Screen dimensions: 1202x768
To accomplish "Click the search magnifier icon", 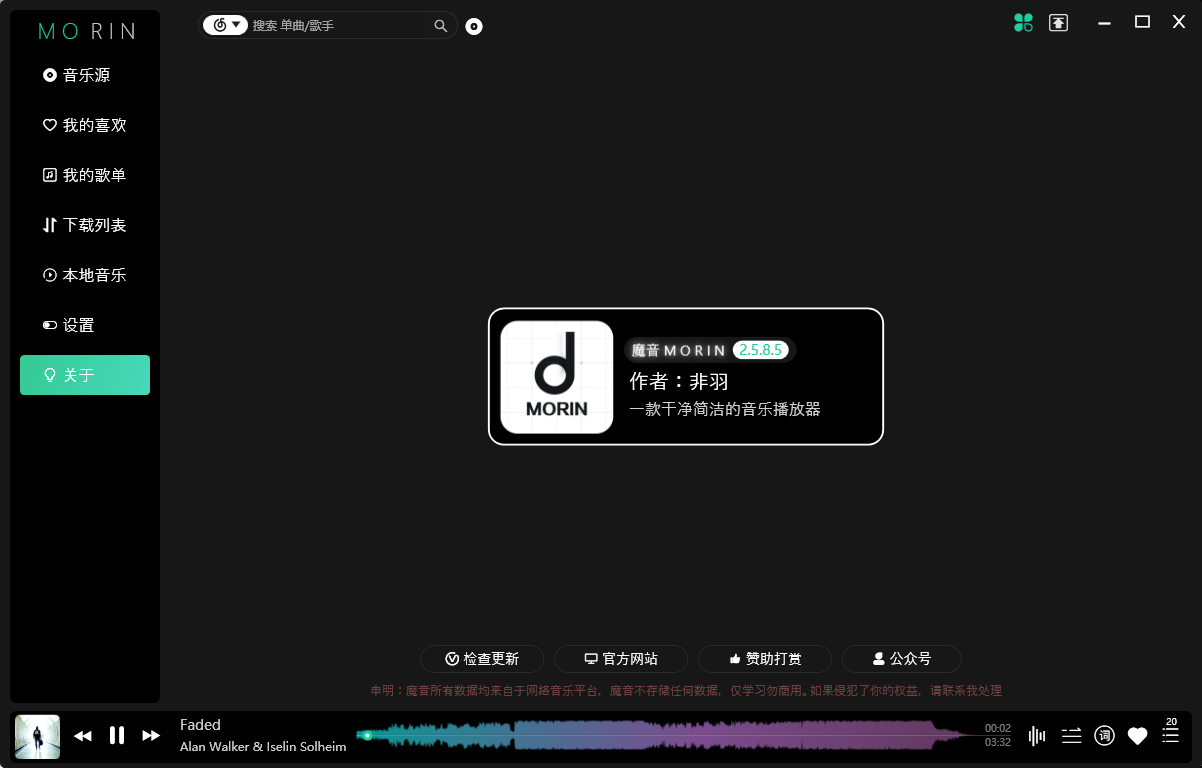I will click(x=440, y=26).
